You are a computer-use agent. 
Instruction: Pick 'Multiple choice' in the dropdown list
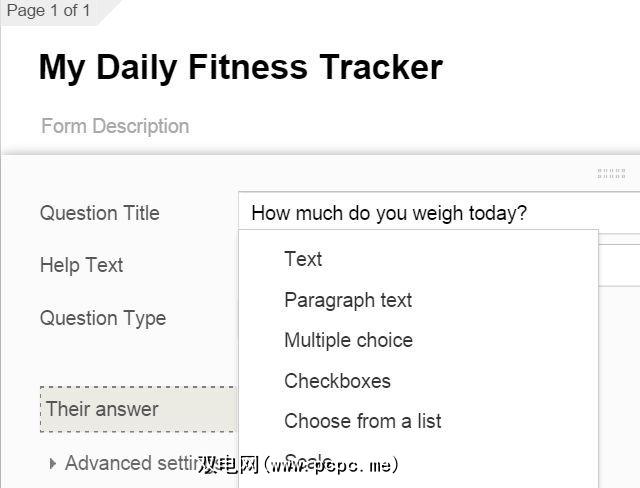click(x=348, y=340)
